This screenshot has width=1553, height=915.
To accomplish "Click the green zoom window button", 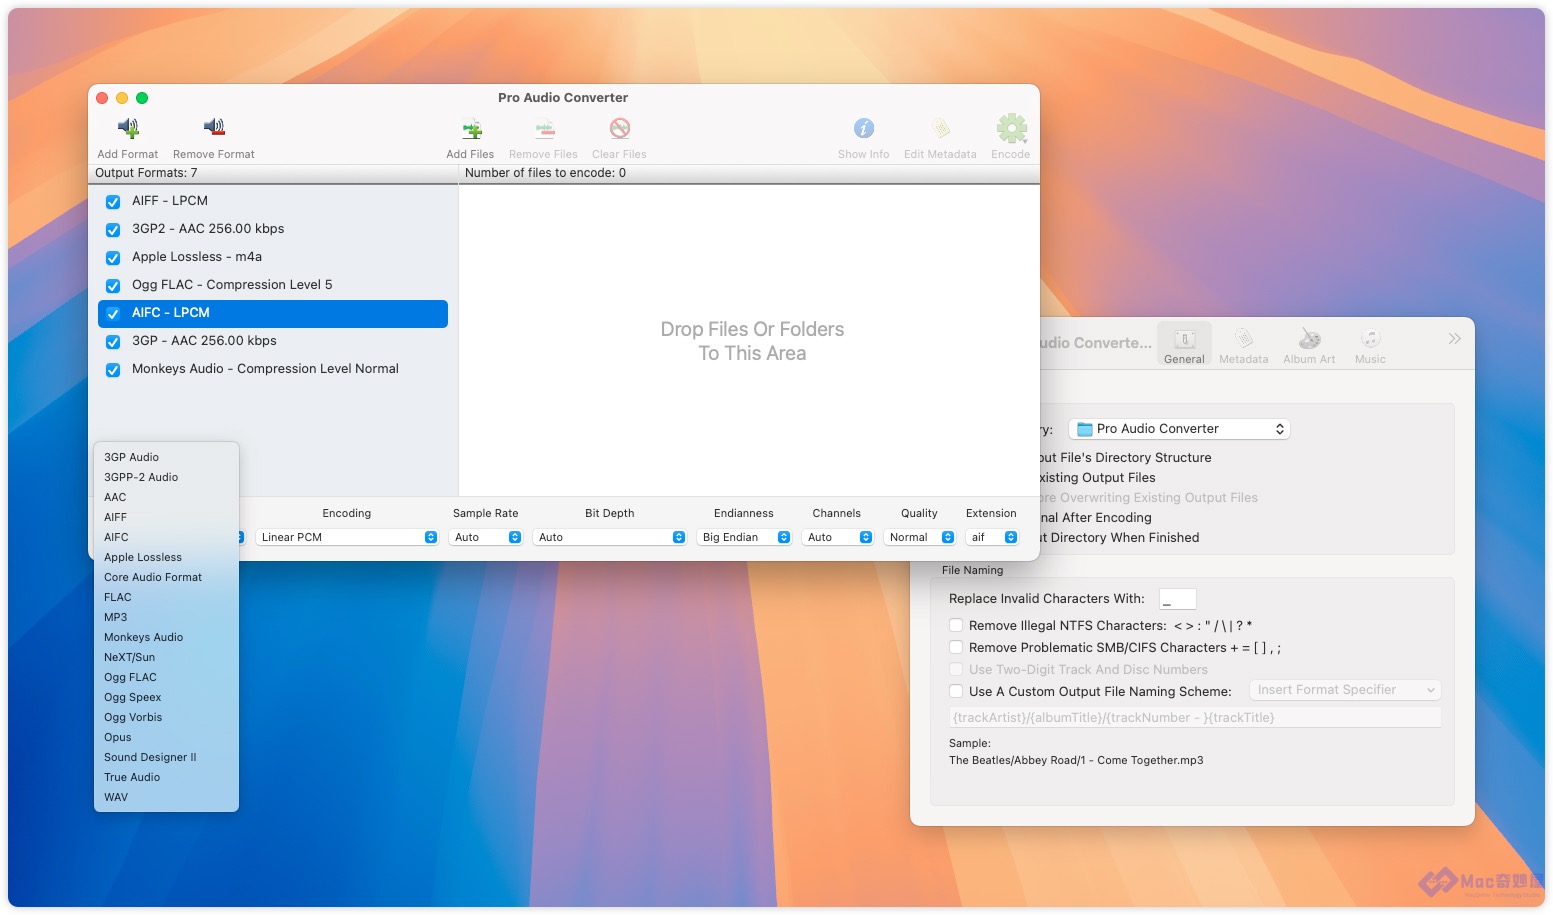I will coord(142,98).
